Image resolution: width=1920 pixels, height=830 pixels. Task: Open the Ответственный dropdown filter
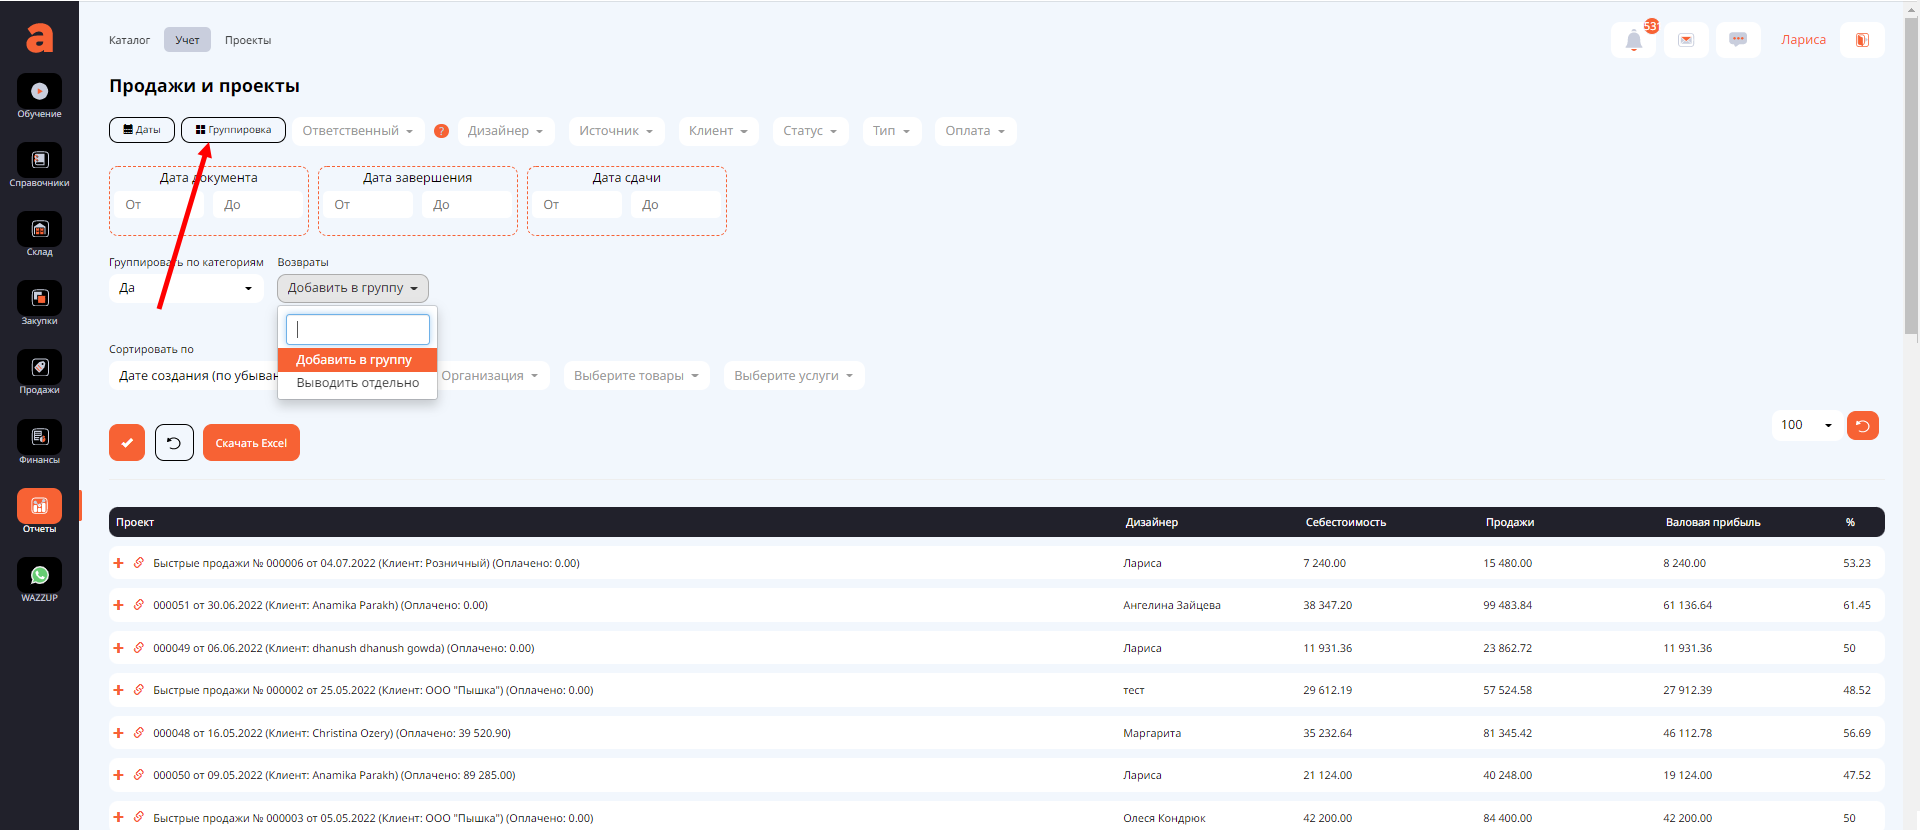357,131
